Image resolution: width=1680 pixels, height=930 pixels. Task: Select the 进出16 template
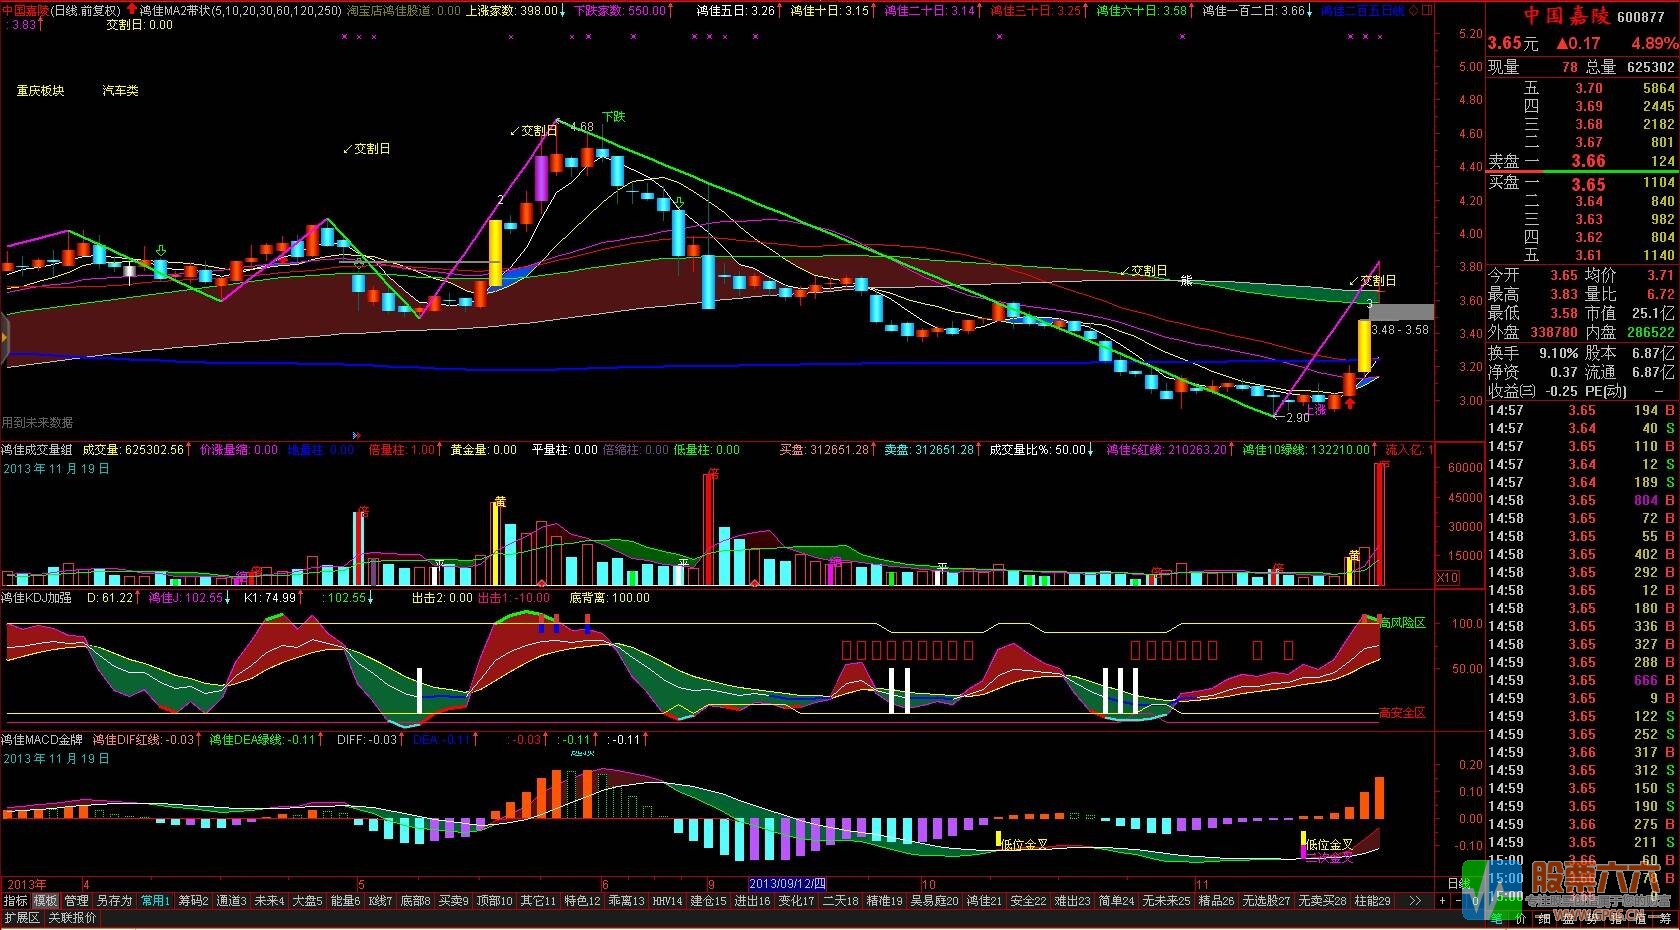point(752,900)
